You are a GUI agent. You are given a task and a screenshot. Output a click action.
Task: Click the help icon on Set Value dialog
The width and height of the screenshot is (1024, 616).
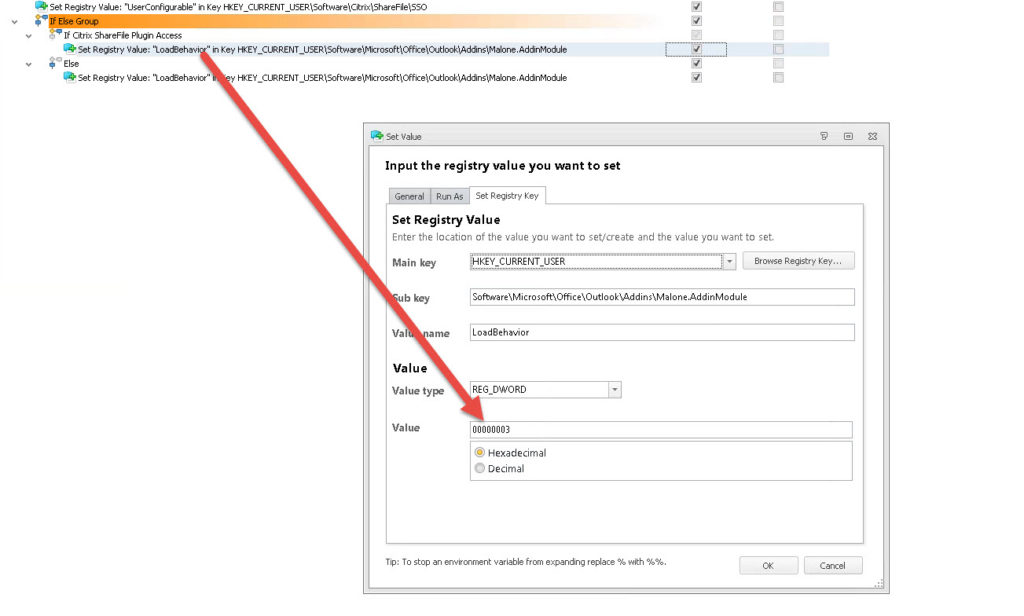[x=824, y=135]
